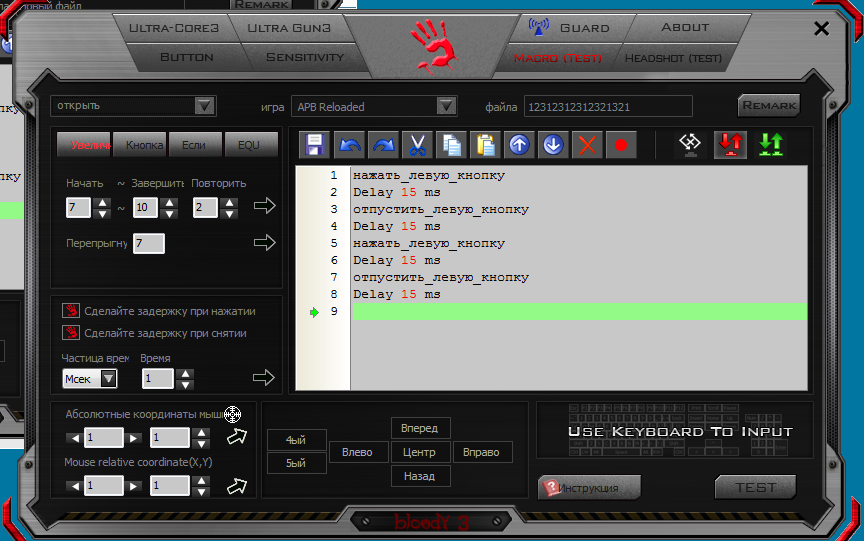864x541 pixels.
Task: Undo the last macro edit
Action: click(x=349, y=145)
